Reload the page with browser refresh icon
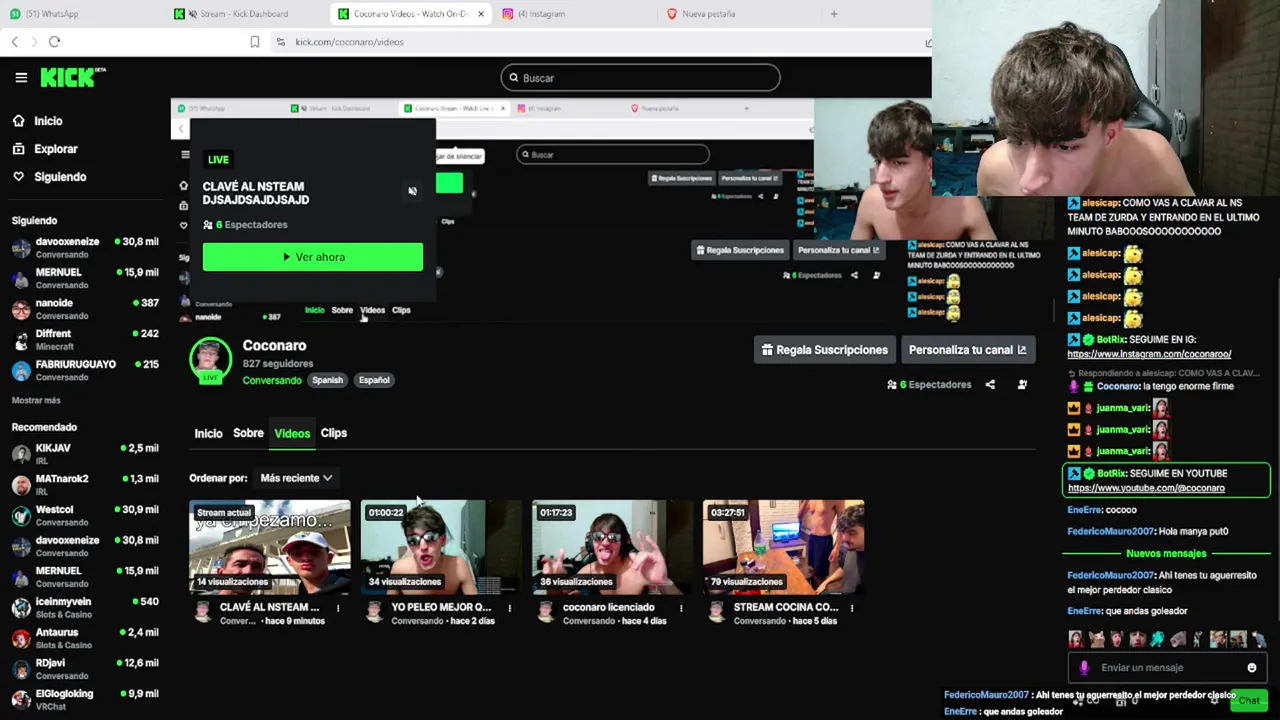The height and width of the screenshot is (720, 1280). click(54, 42)
